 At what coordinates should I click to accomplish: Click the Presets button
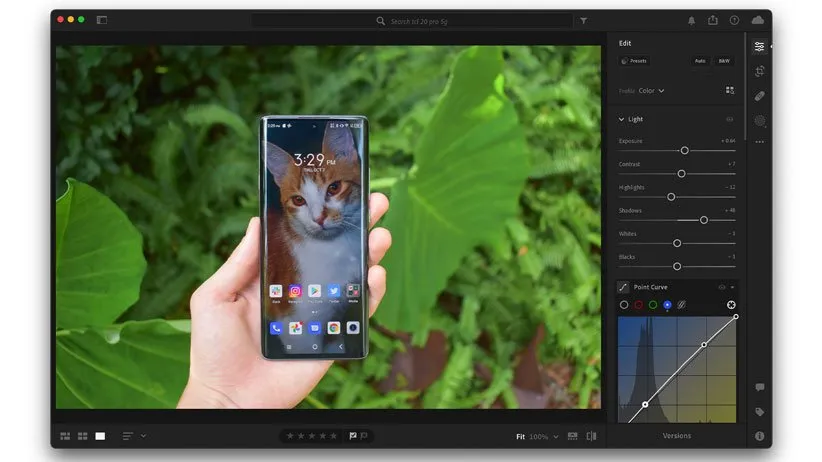tap(634, 61)
